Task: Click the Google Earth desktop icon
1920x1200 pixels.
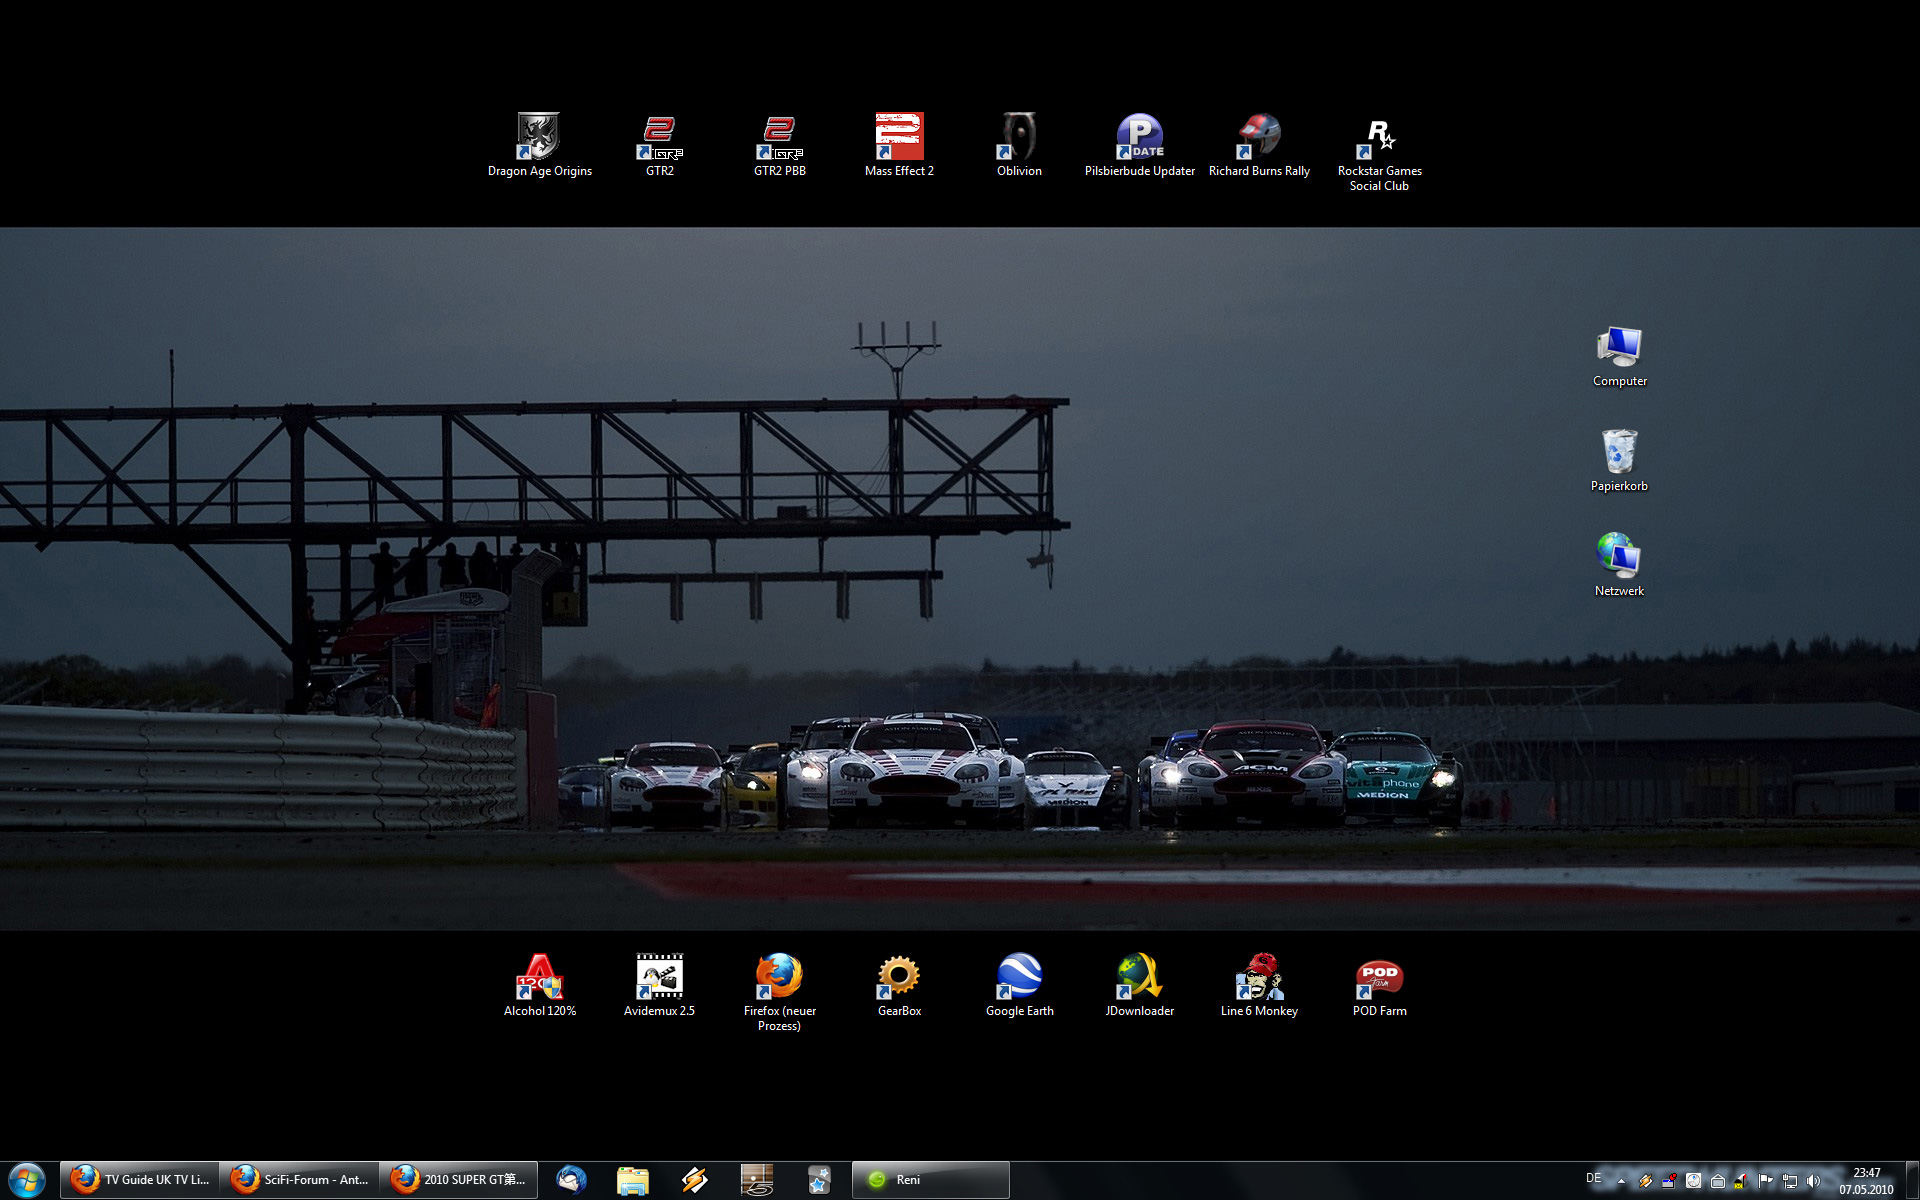Action: (1019, 978)
